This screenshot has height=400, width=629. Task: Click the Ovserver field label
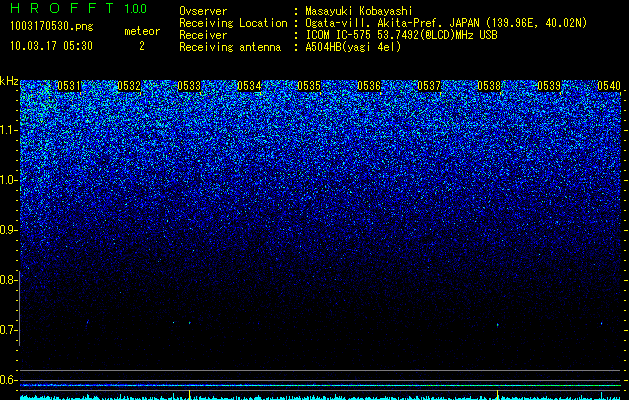coord(203,11)
